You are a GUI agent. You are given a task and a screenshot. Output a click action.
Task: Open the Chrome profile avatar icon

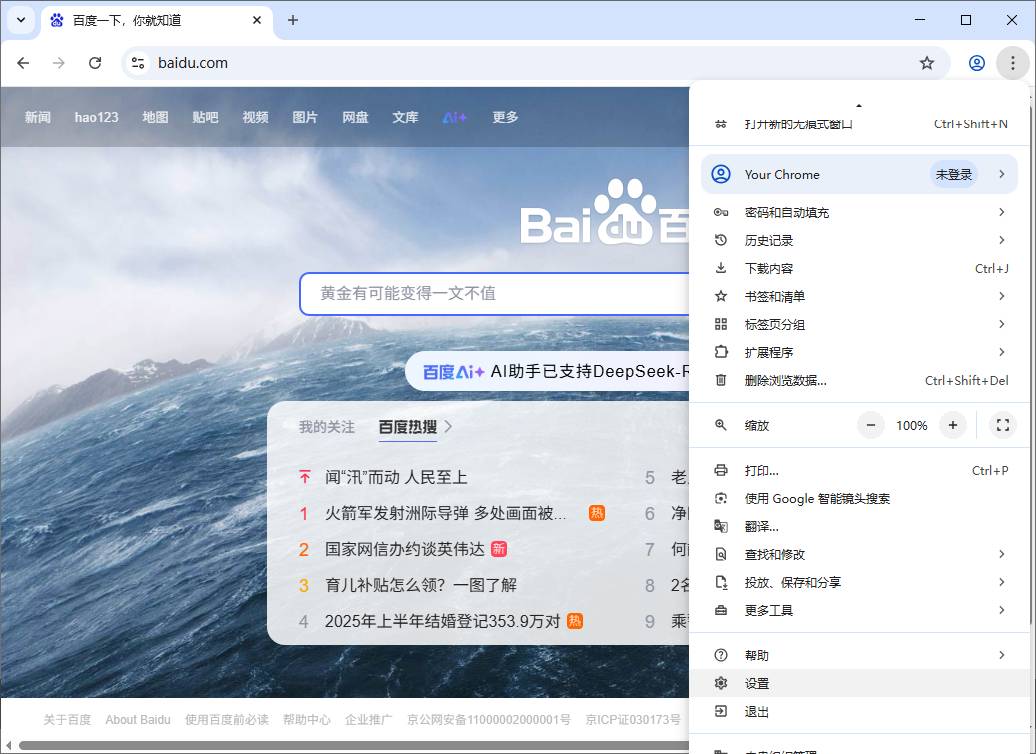click(976, 62)
